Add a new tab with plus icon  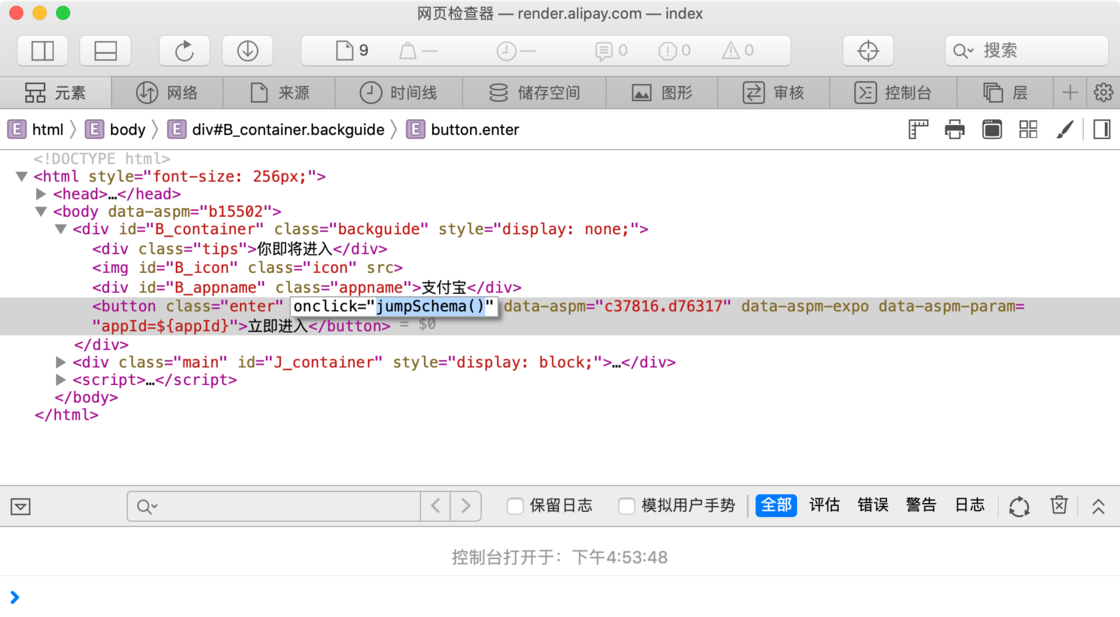point(1070,93)
